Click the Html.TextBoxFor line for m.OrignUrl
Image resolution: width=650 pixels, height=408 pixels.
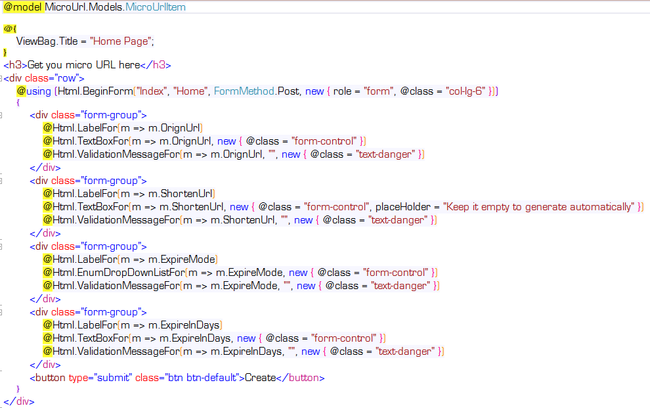[x=205, y=141]
